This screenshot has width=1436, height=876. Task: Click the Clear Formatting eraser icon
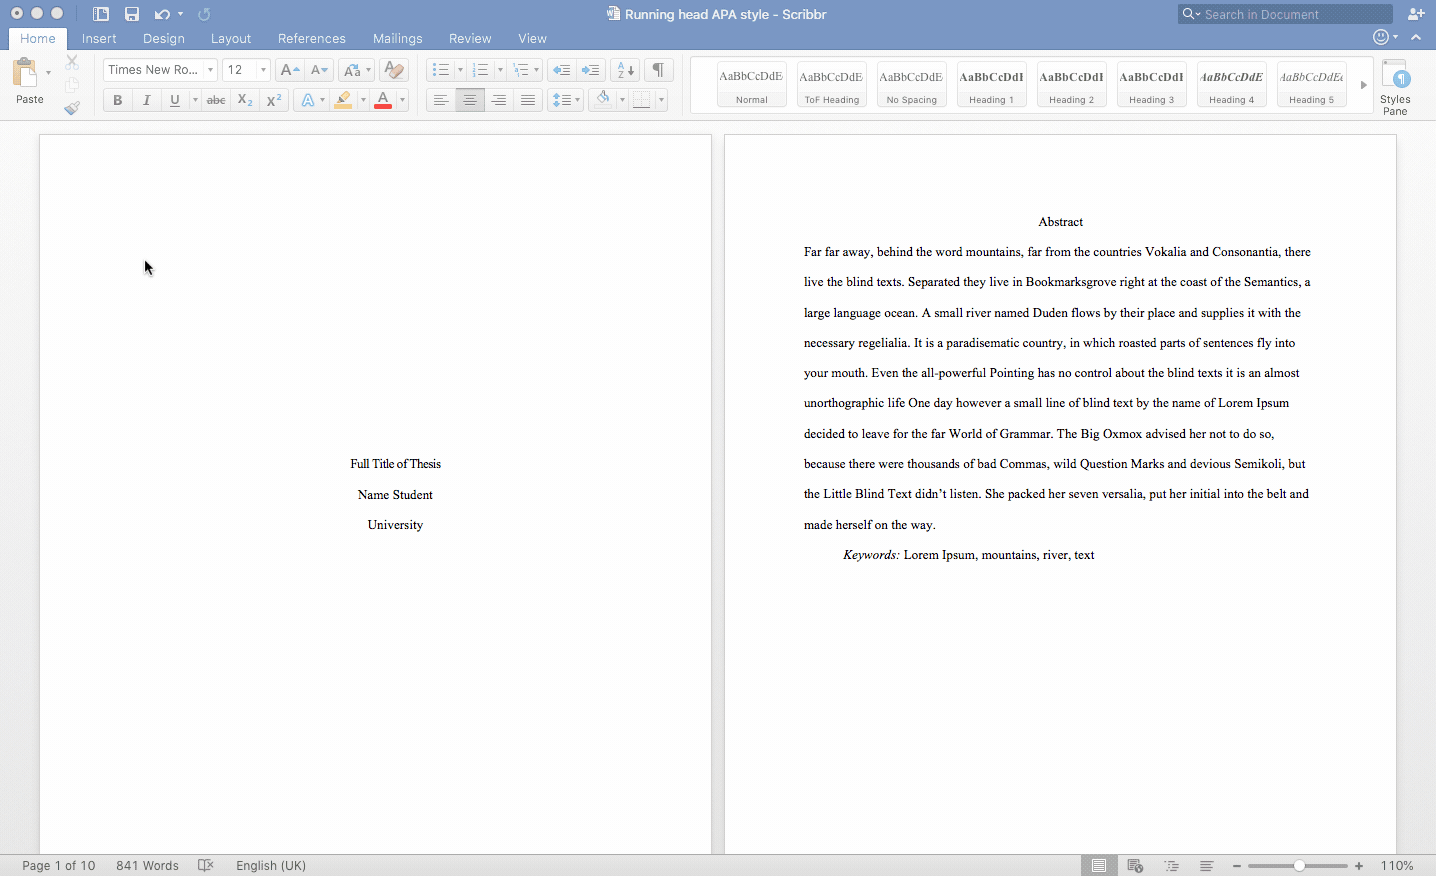[x=394, y=70]
